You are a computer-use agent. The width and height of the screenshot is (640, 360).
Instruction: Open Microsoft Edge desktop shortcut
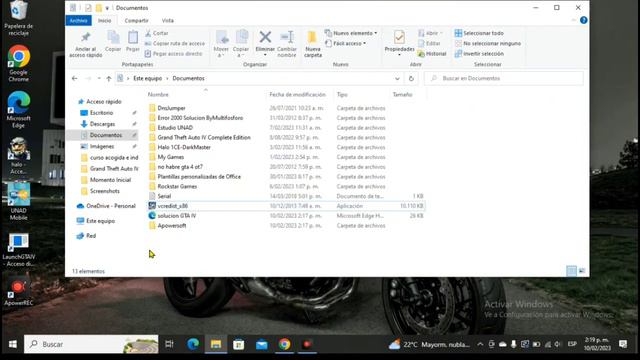[18, 109]
